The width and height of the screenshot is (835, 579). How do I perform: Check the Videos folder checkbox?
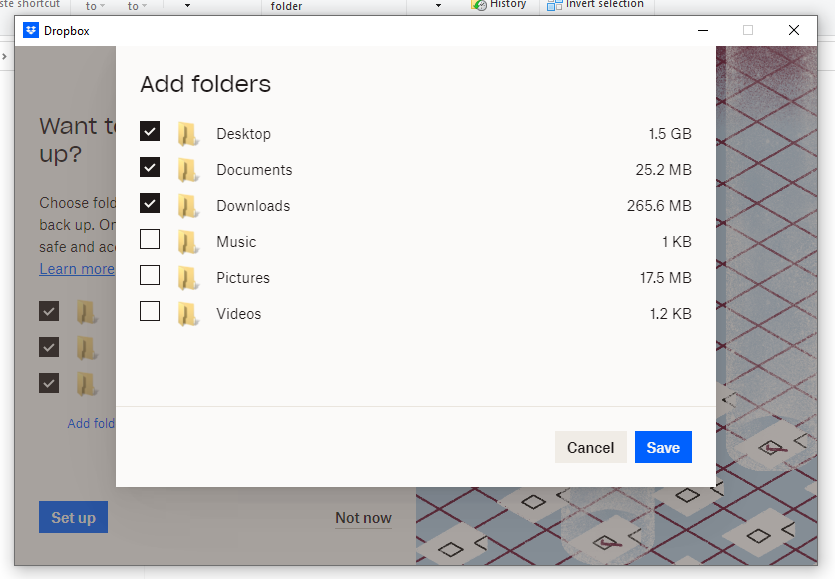[150, 311]
